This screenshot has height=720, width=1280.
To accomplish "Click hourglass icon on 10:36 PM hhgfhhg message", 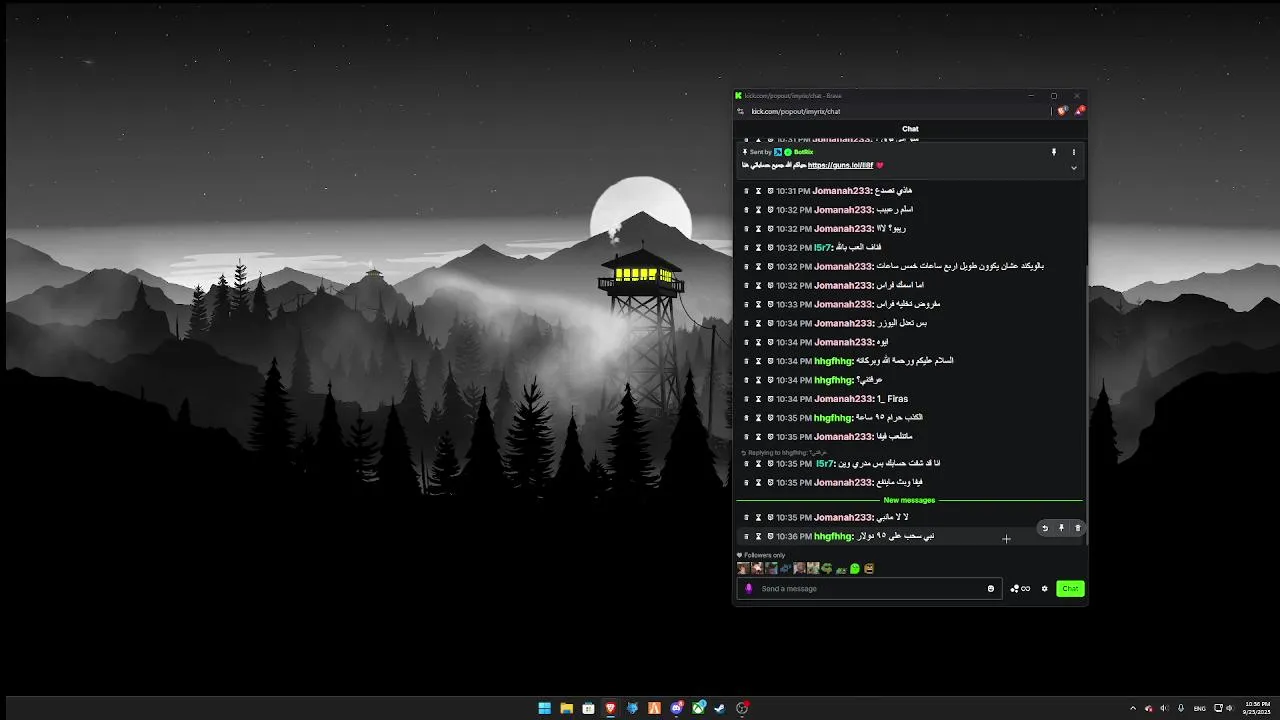I will [758, 537].
